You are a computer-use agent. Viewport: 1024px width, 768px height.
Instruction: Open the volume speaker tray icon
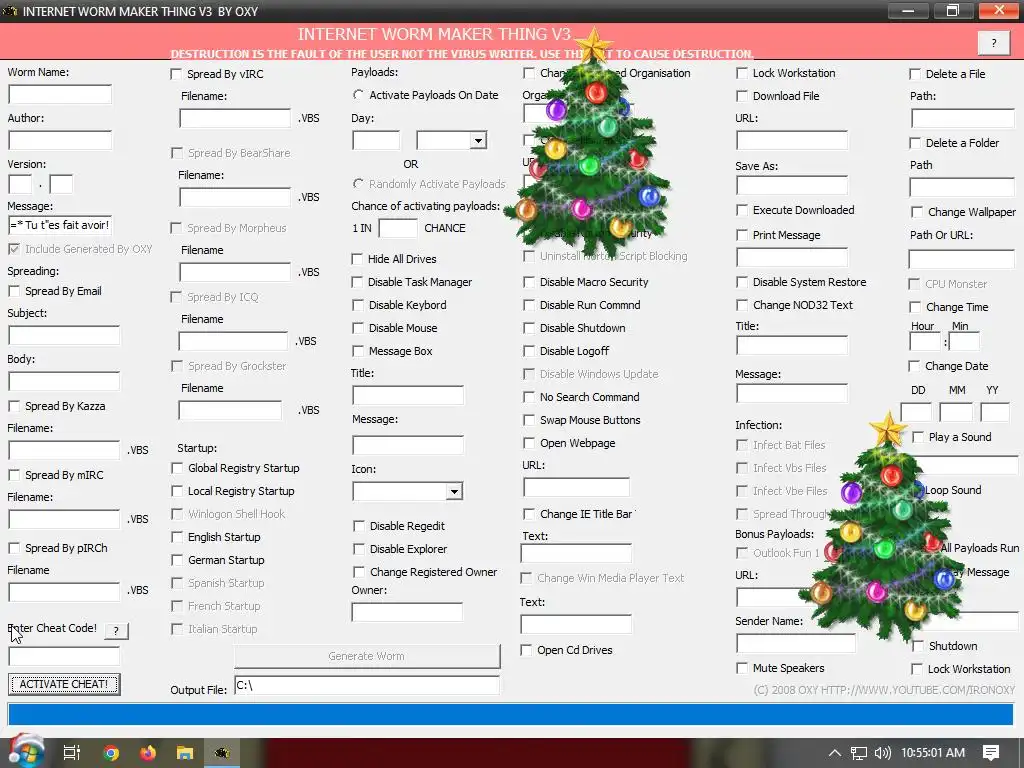tap(882, 753)
